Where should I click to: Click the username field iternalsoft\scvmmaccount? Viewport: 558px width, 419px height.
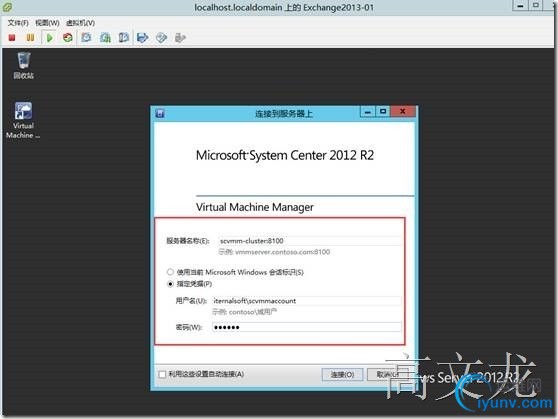[306, 301]
